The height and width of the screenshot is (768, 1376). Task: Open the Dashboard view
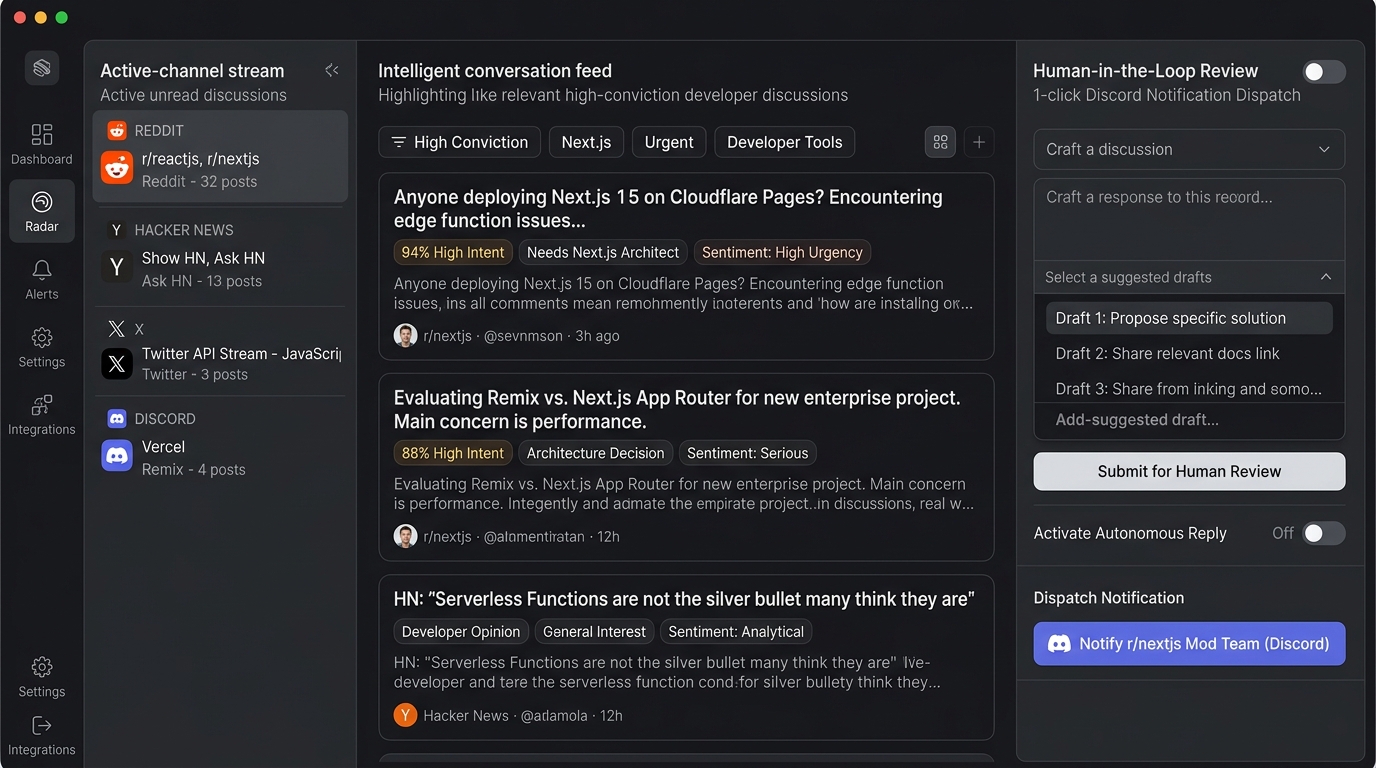click(42, 144)
